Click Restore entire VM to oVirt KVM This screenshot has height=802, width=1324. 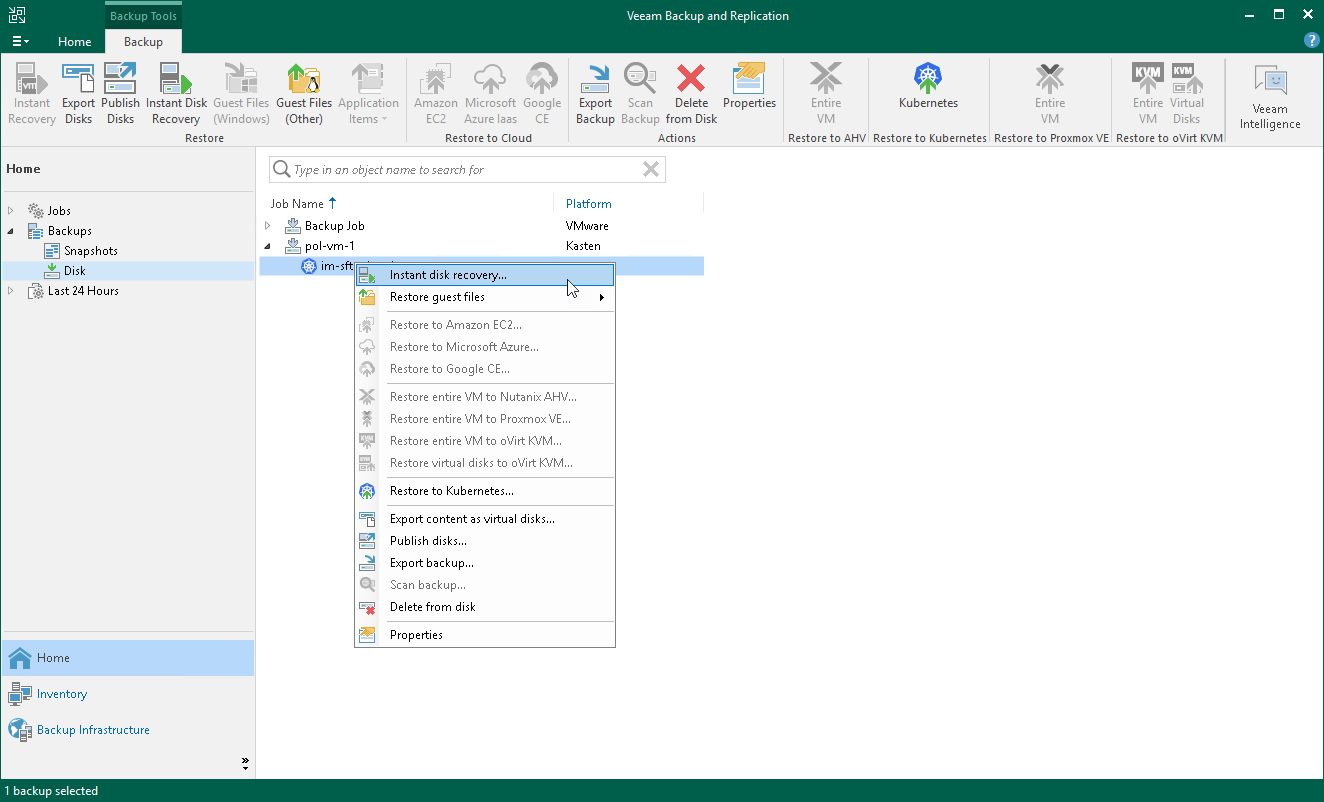click(x=485, y=441)
